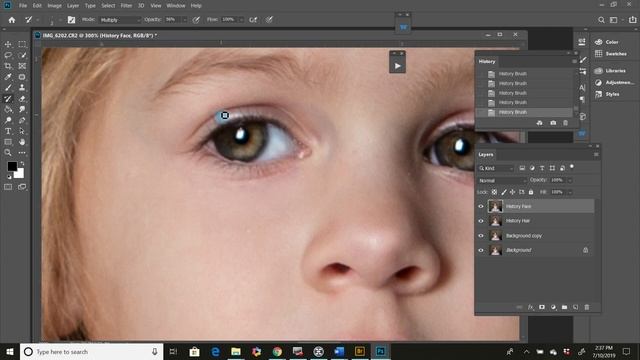Screen dimensions: 640x360
Task: Toggle pressure for opacity button
Action: coord(196,20)
